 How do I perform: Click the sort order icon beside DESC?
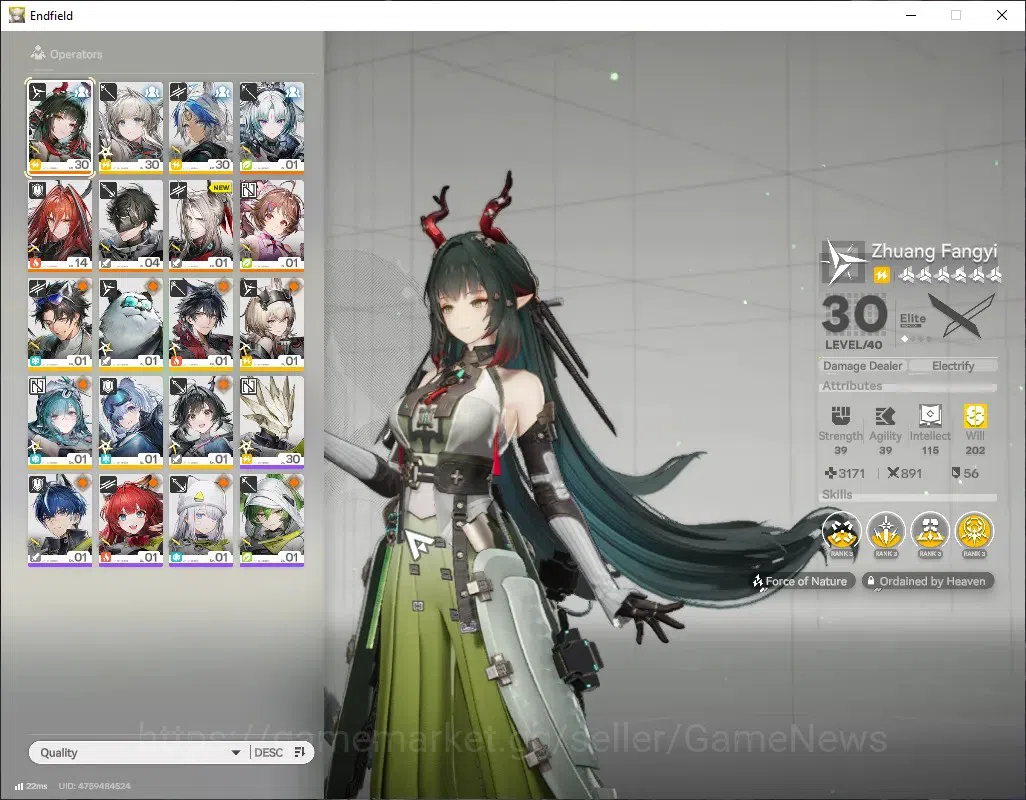pyautogui.click(x=300, y=752)
